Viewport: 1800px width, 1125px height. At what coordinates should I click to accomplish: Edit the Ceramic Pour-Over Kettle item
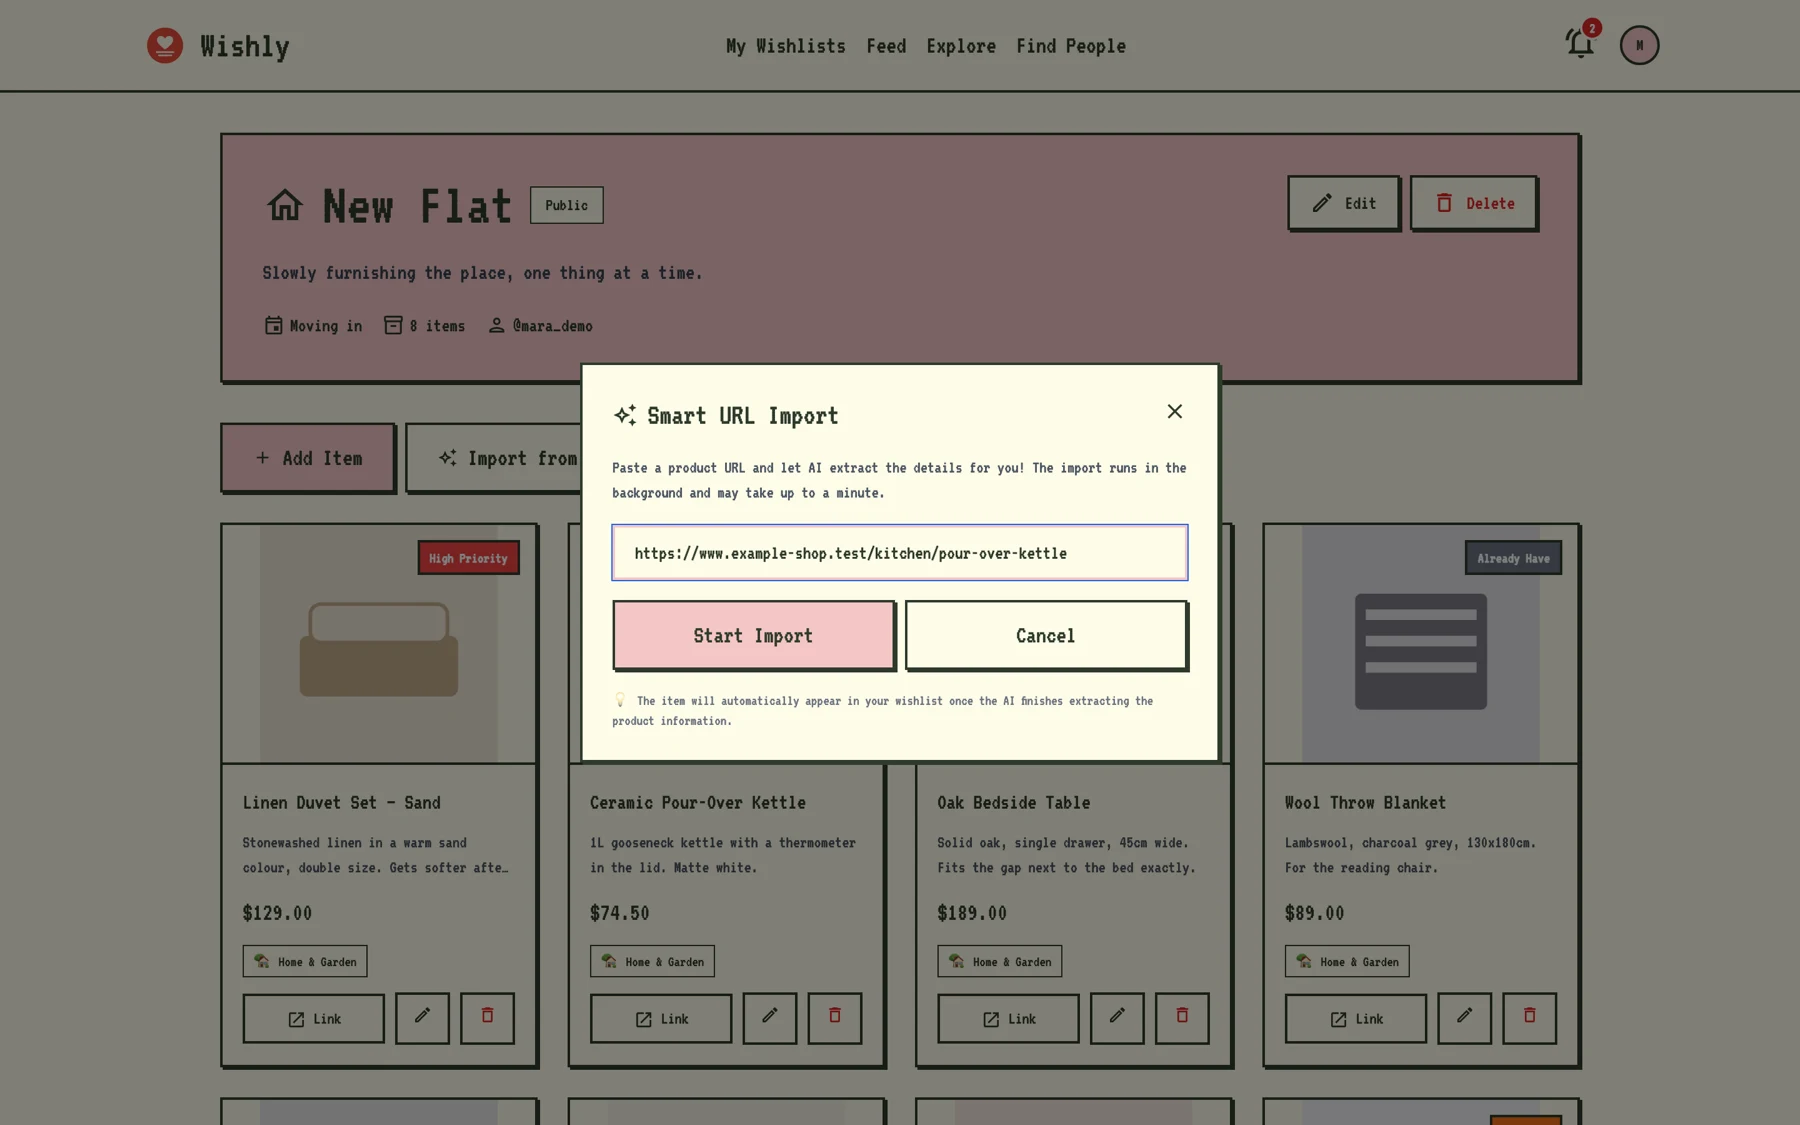coord(769,1018)
